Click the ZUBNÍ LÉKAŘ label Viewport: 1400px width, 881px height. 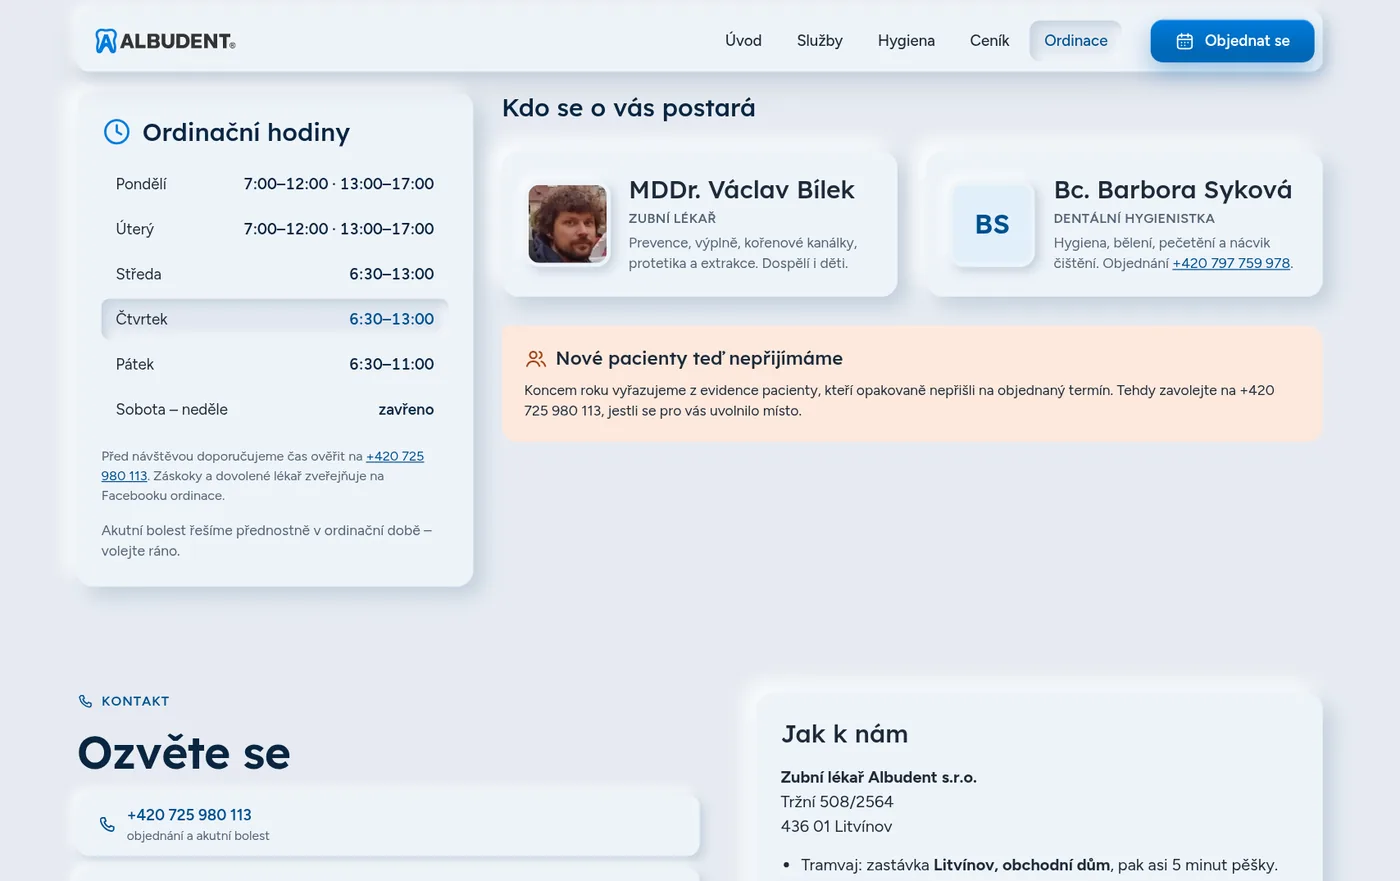click(672, 218)
